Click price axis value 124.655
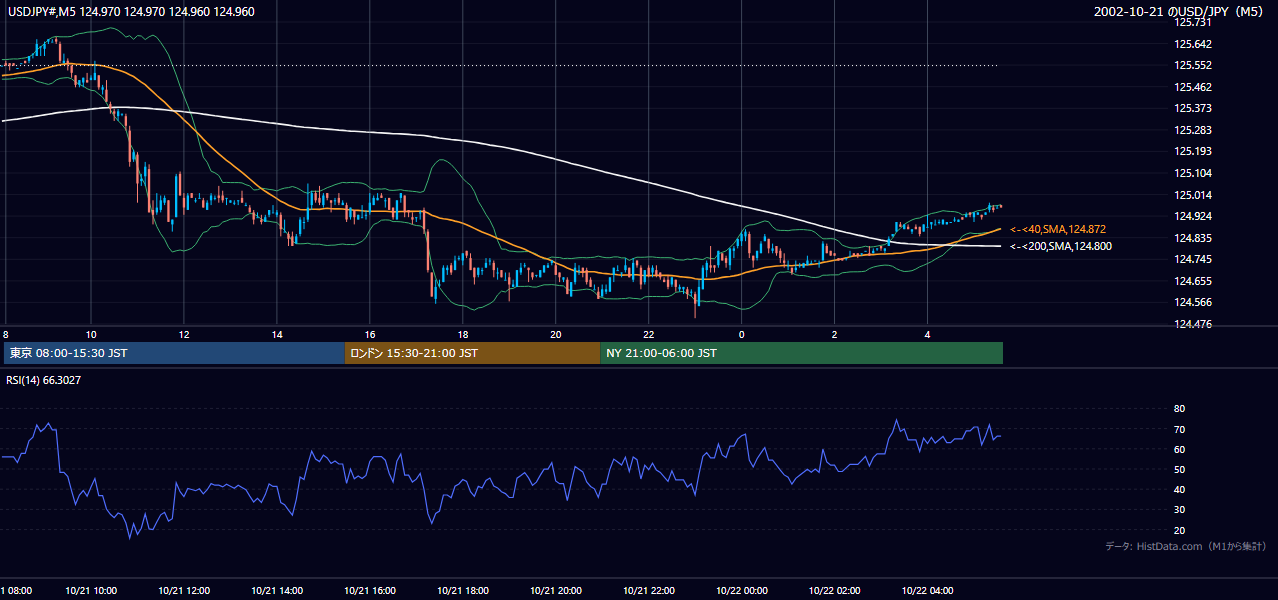The height and width of the screenshot is (600, 1278). pyautogui.click(x=1192, y=281)
